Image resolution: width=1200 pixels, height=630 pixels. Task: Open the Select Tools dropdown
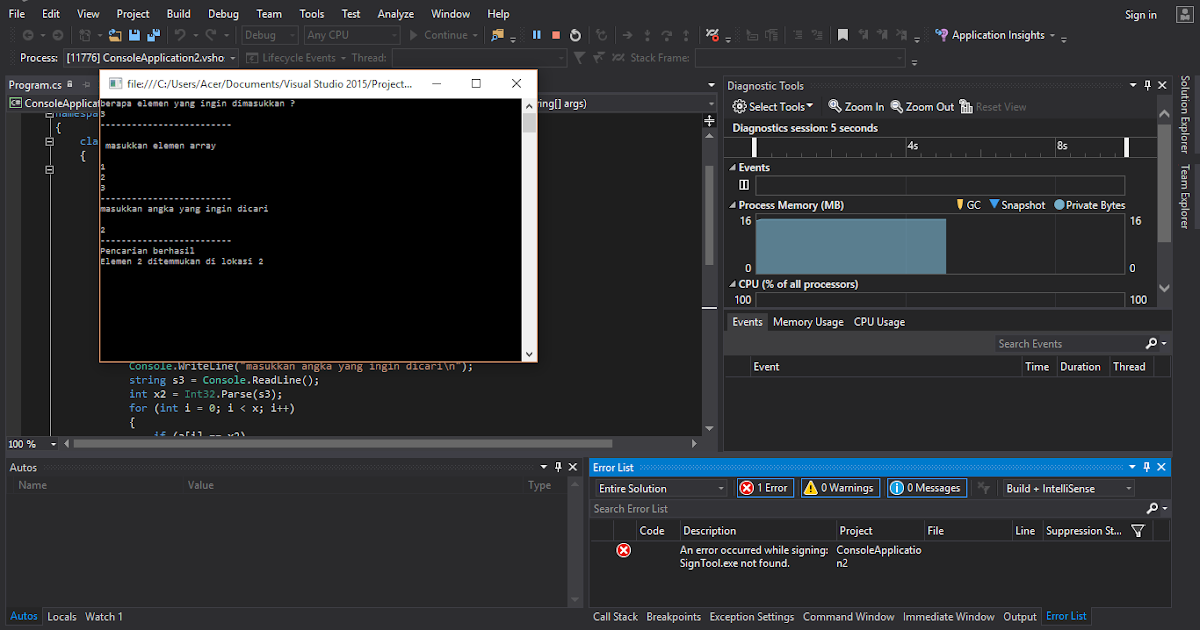773,107
